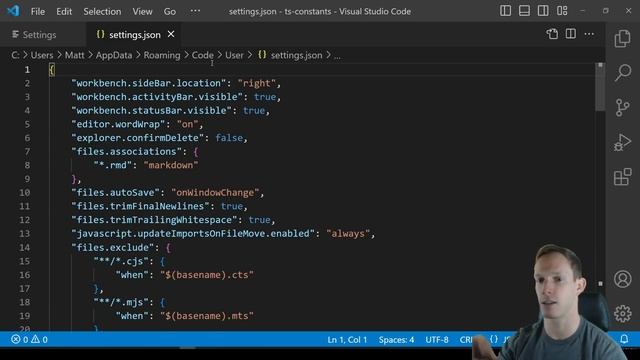Open the Search view icon
Viewport: 640px width, 360px height.
623,73
